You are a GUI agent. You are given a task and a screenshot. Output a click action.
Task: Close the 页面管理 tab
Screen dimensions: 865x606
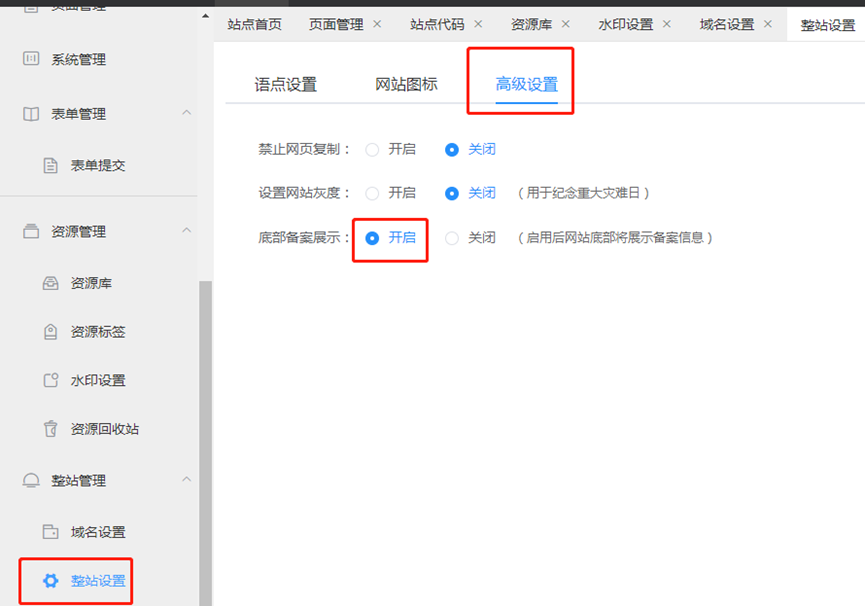pos(377,24)
